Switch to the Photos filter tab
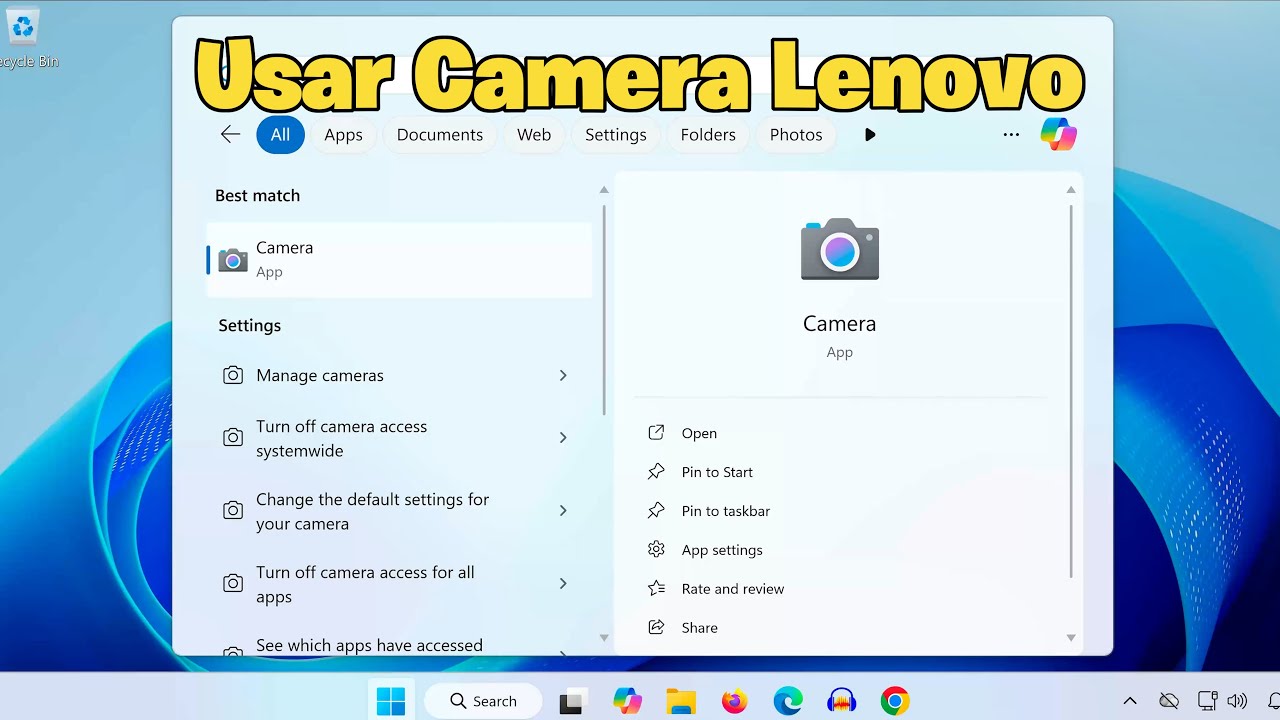This screenshot has height=720, width=1280. pos(796,134)
